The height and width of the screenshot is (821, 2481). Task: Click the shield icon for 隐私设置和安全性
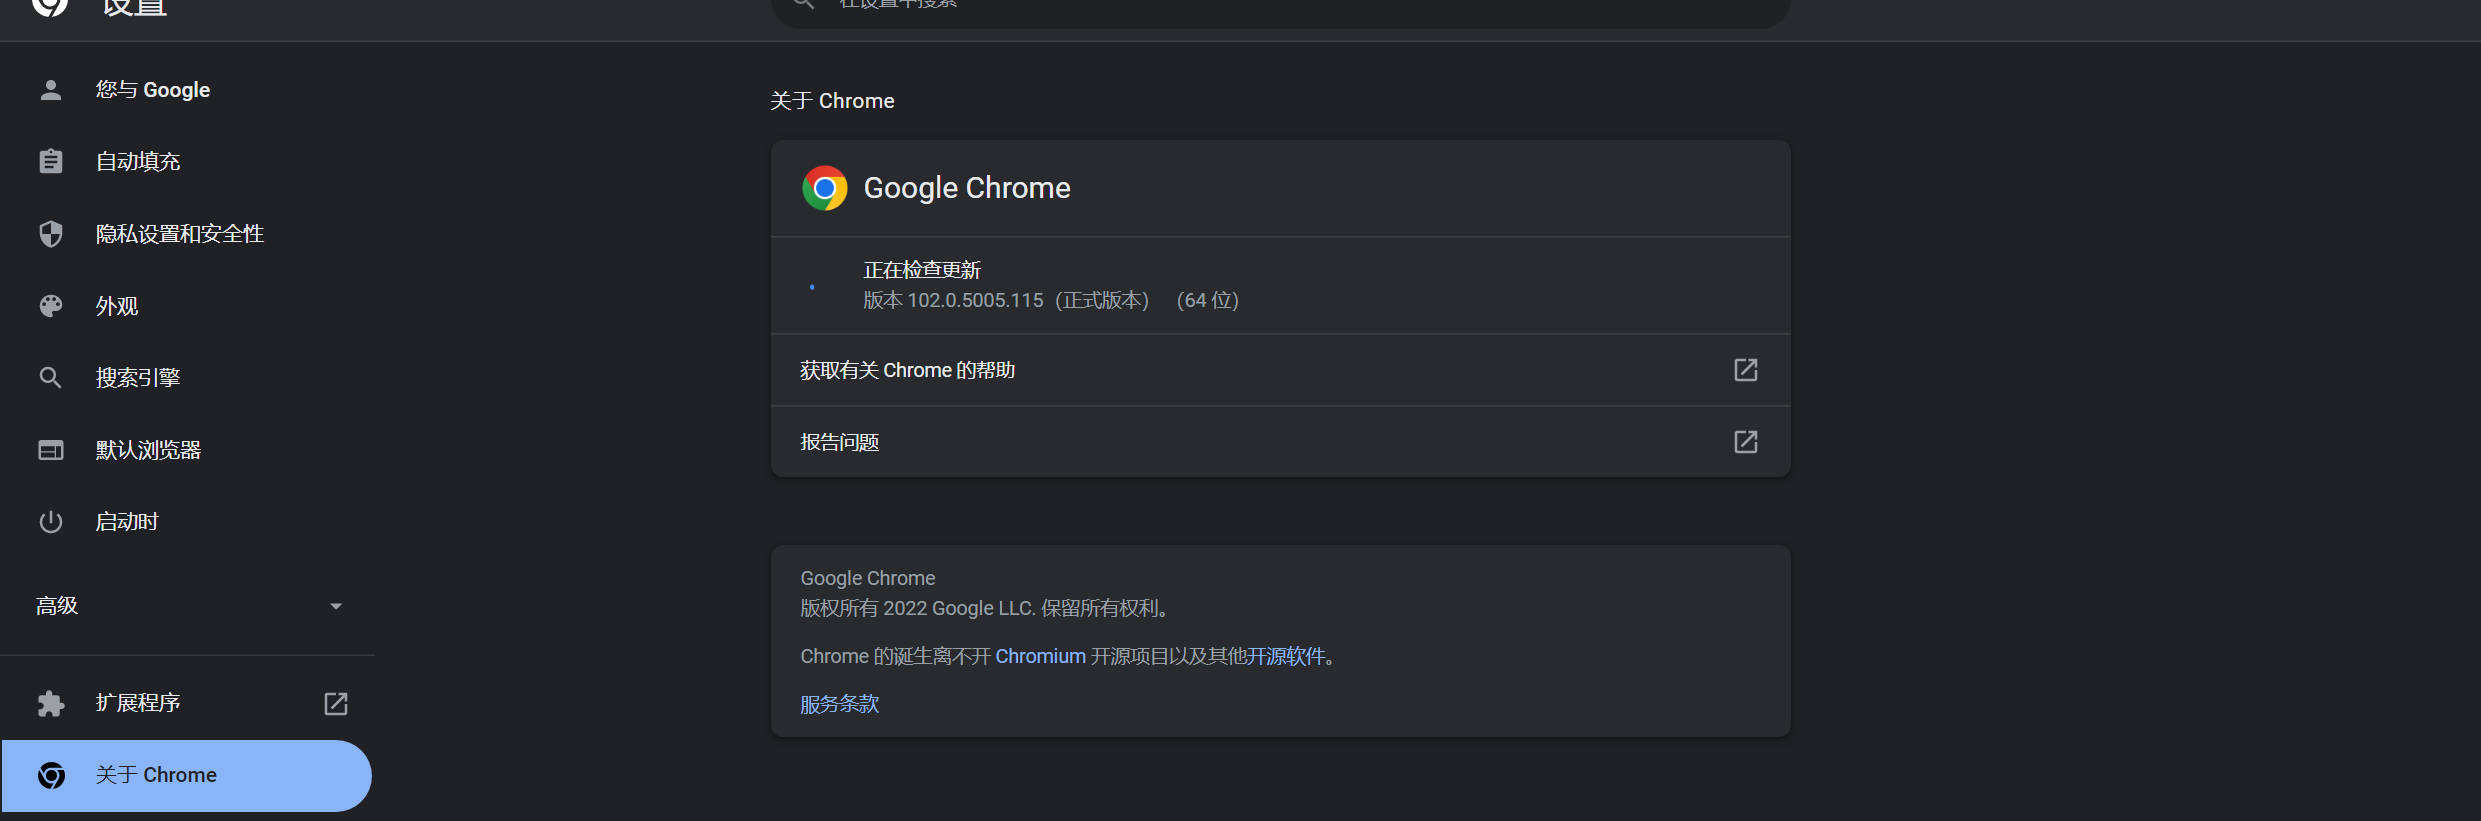click(51, 234)
